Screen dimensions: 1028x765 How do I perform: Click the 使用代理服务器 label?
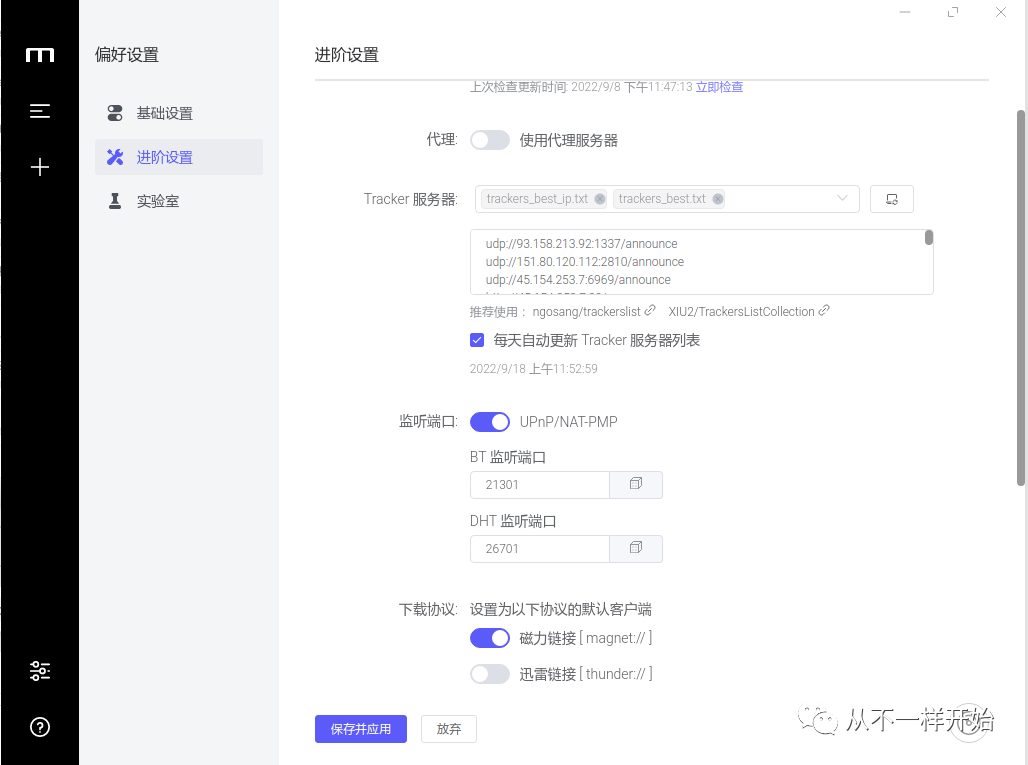(568, 140)
